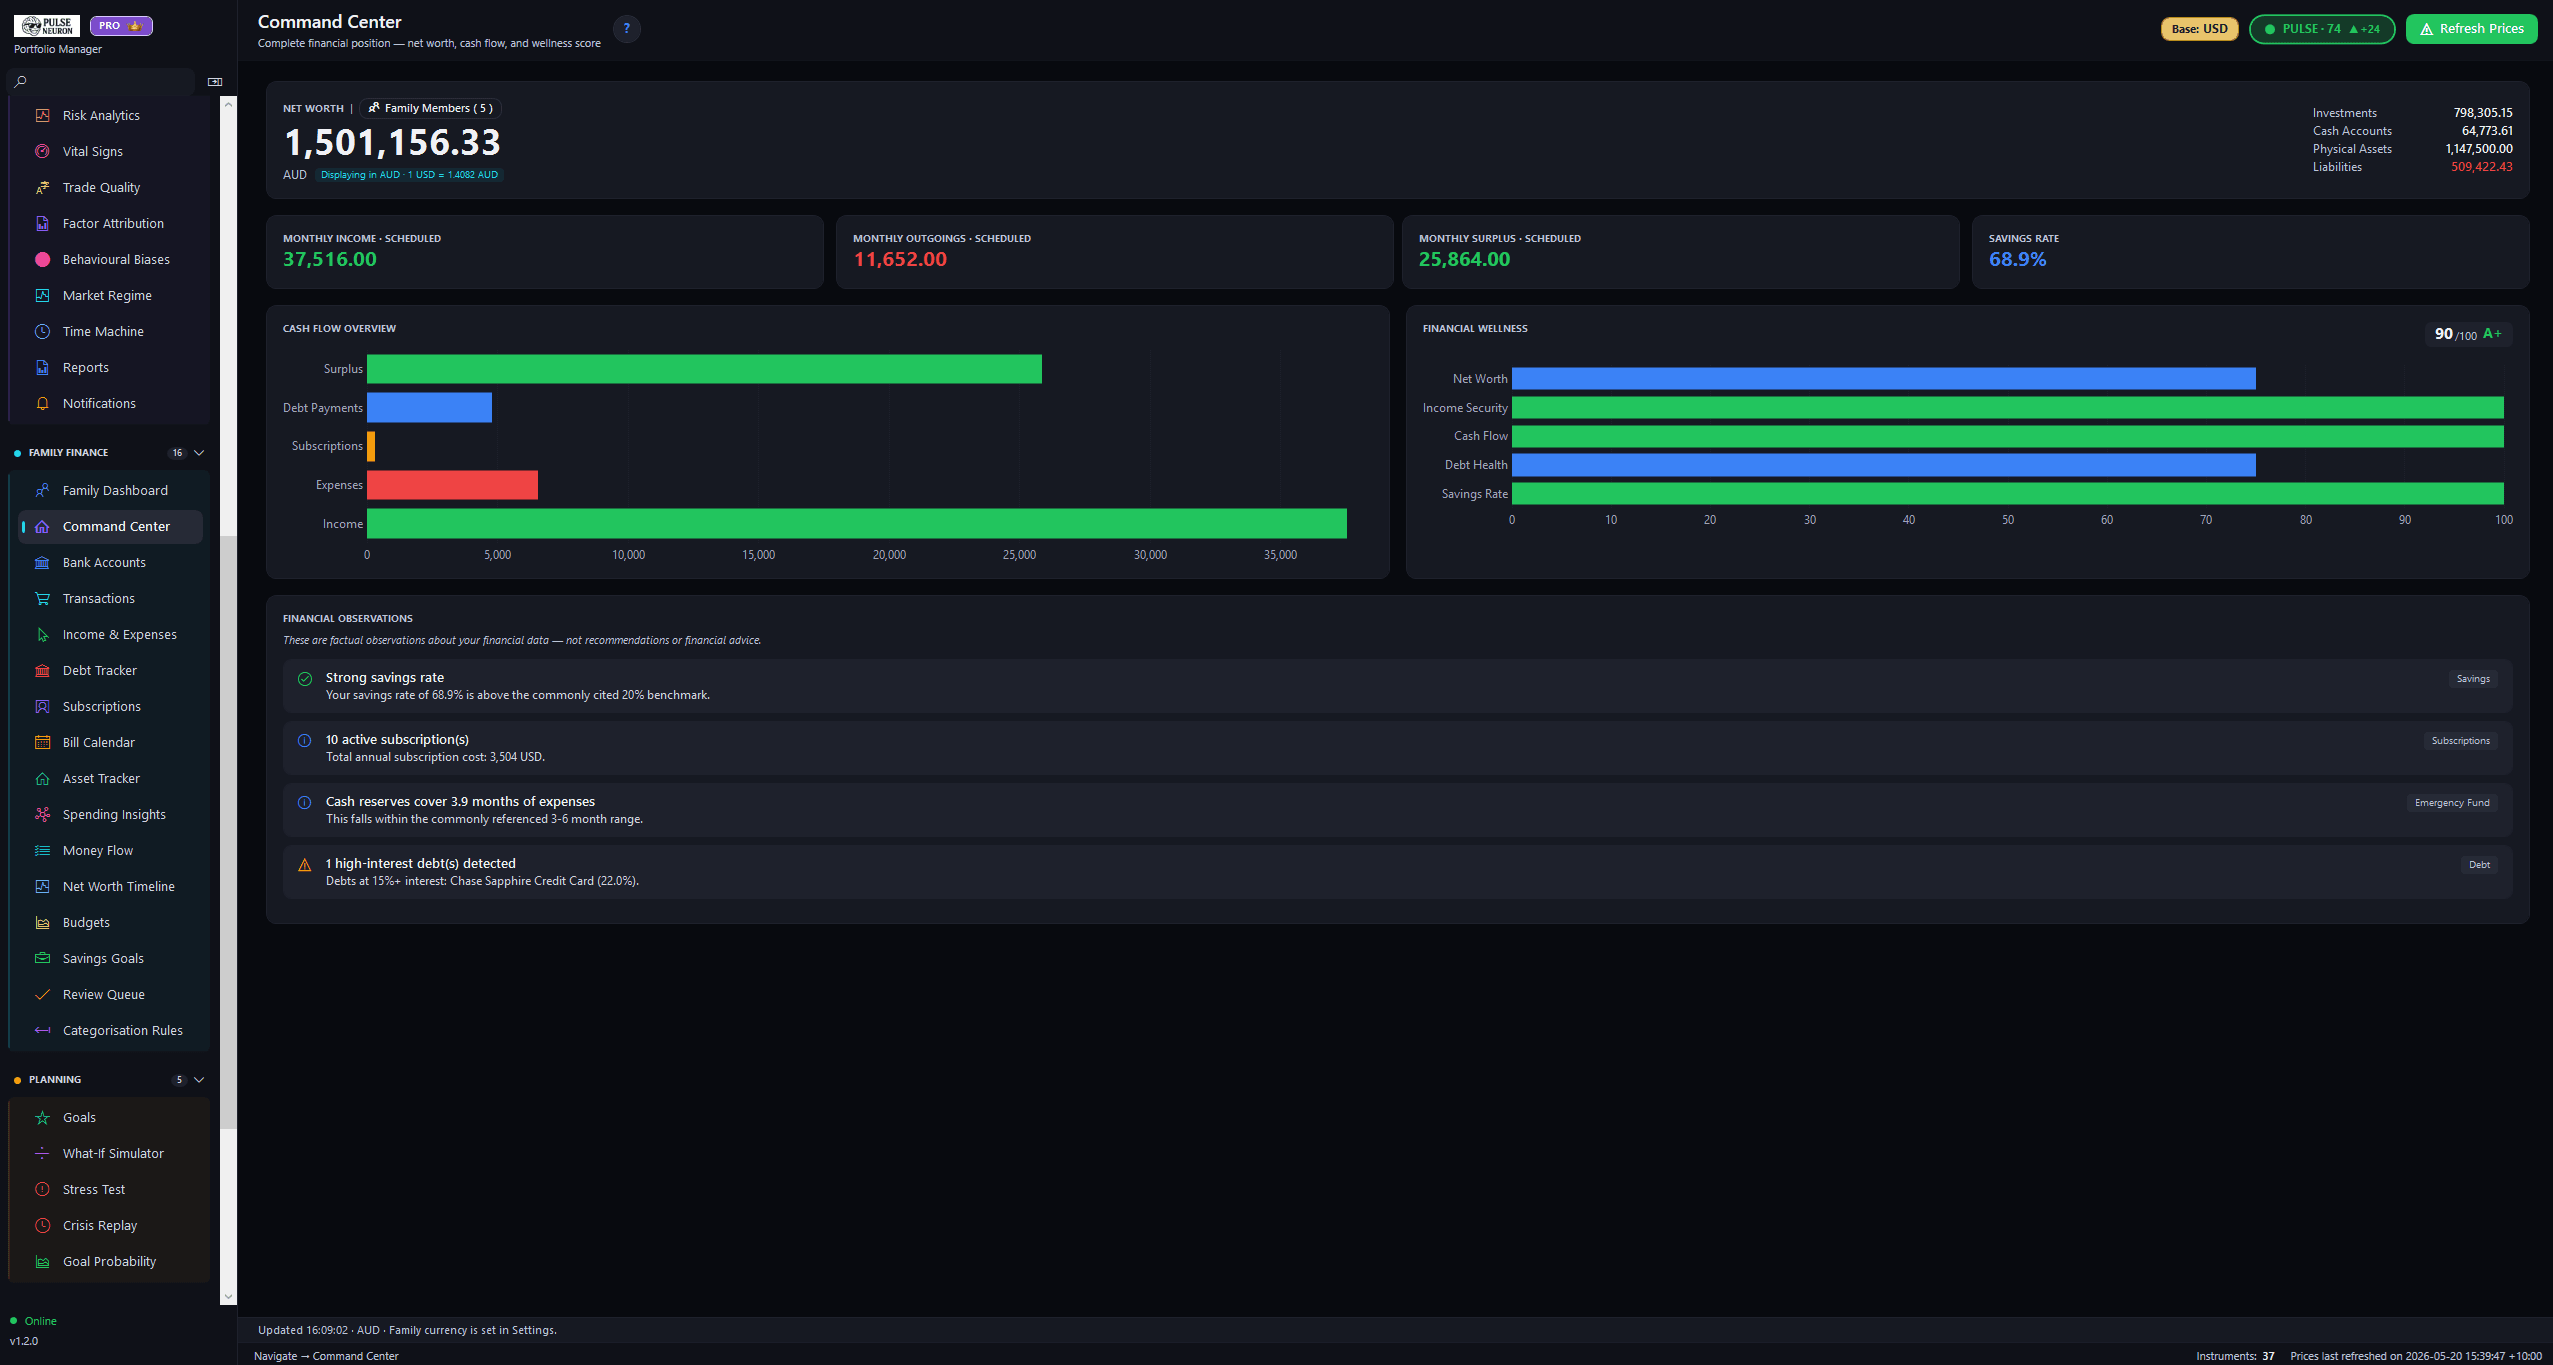
Task: Open Market Regime icon
Action: 42,295
